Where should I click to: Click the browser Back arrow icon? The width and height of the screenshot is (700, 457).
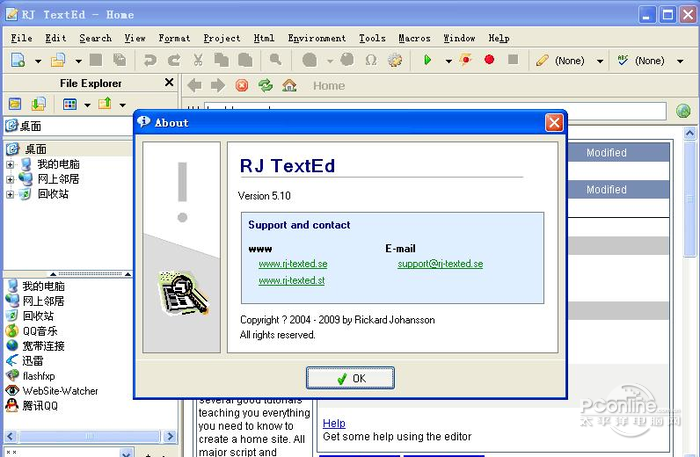[194, 85]
